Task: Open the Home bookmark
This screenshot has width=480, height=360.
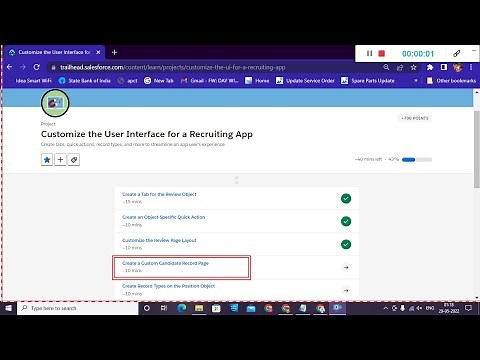Action: tap(257, 81)
